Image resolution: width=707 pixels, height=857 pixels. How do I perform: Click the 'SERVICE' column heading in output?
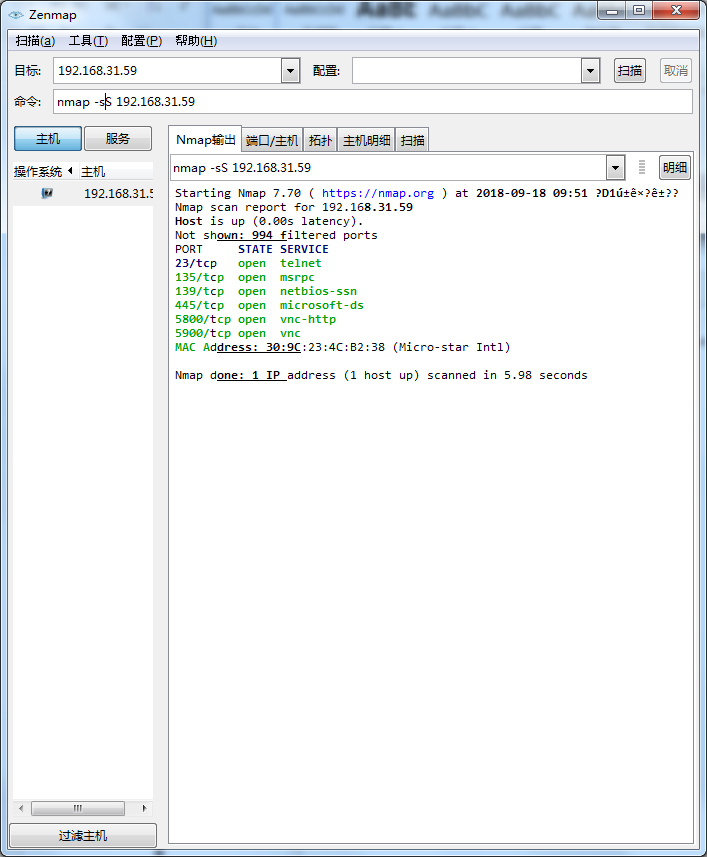[304, 249]
